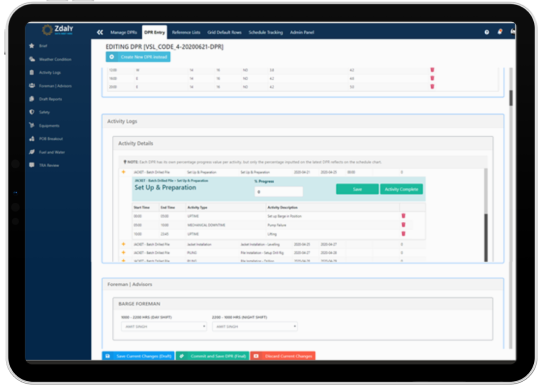Expand the Jacket Installation activity row
The height and width of the screenshot is (391, 549).
pyautogui.click(x=123, y=244)
